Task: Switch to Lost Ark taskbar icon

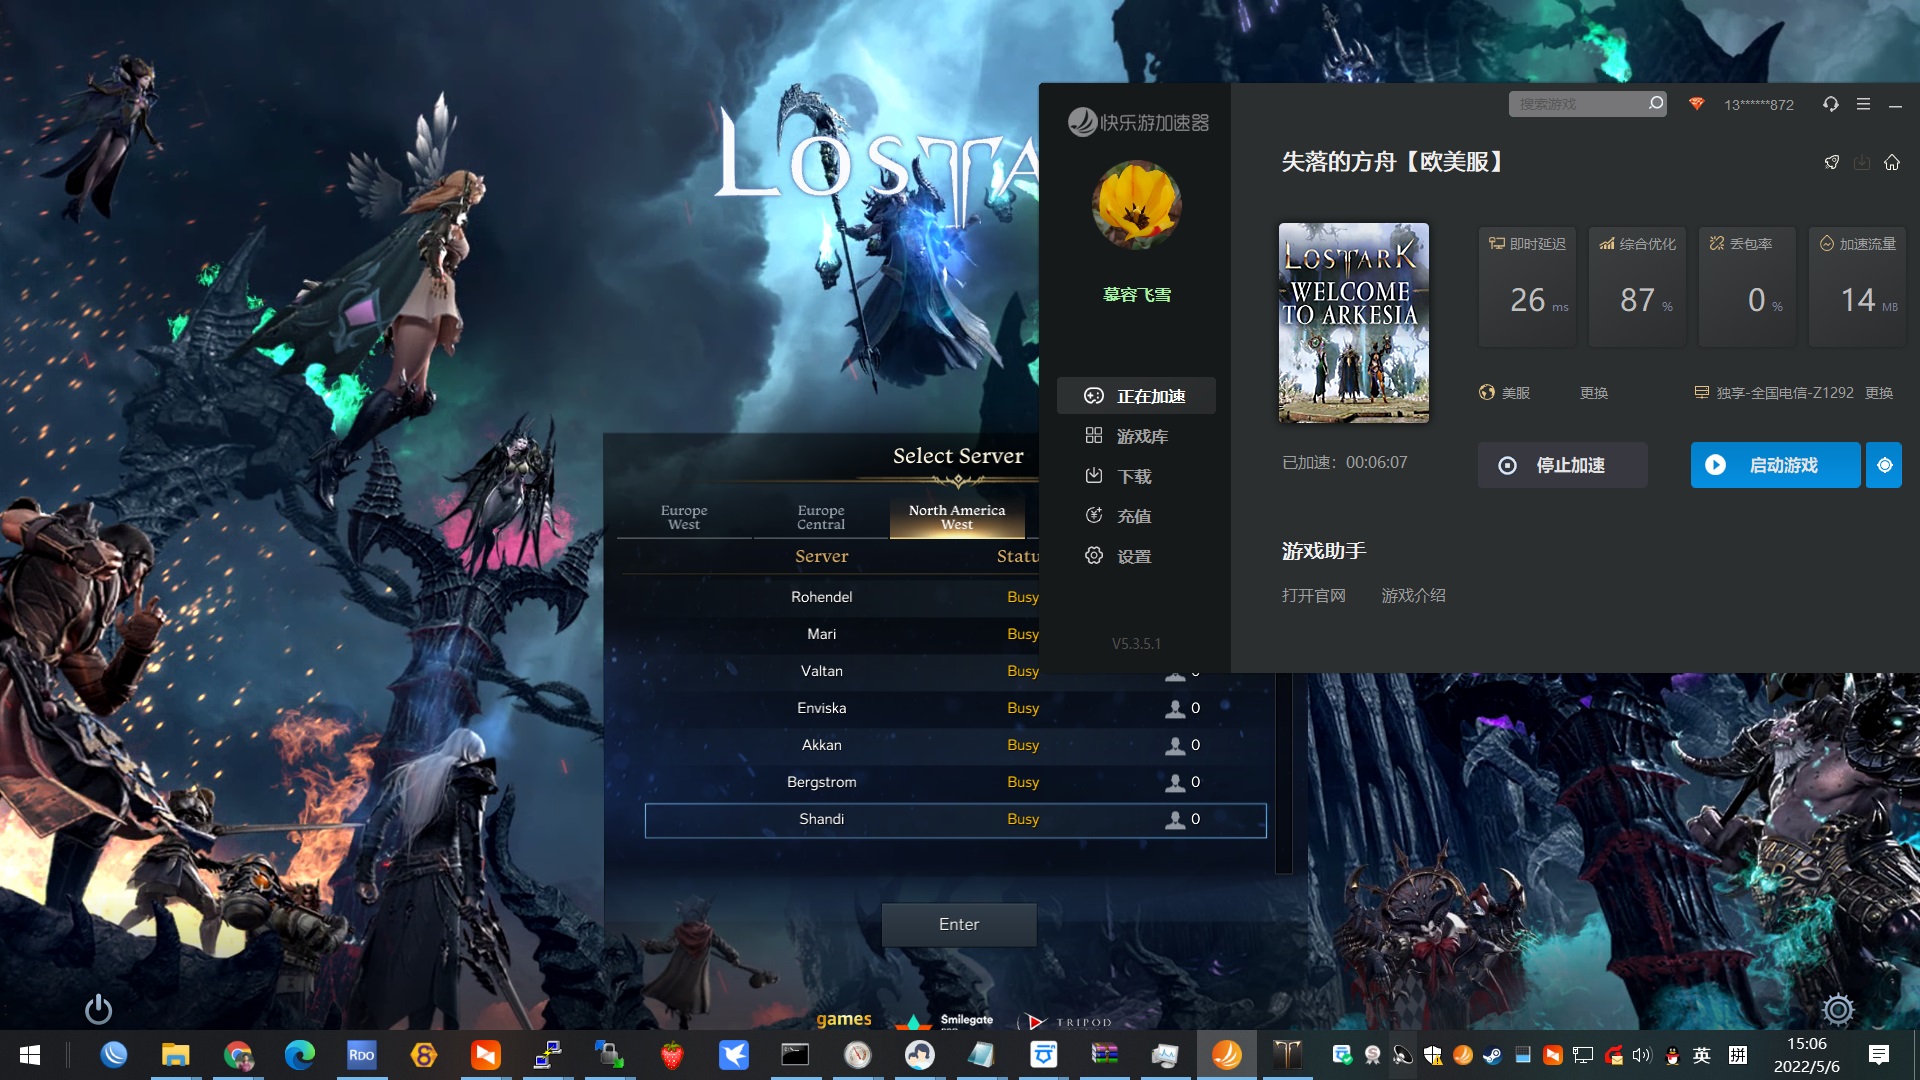Action: [x=1287, y=1054]
